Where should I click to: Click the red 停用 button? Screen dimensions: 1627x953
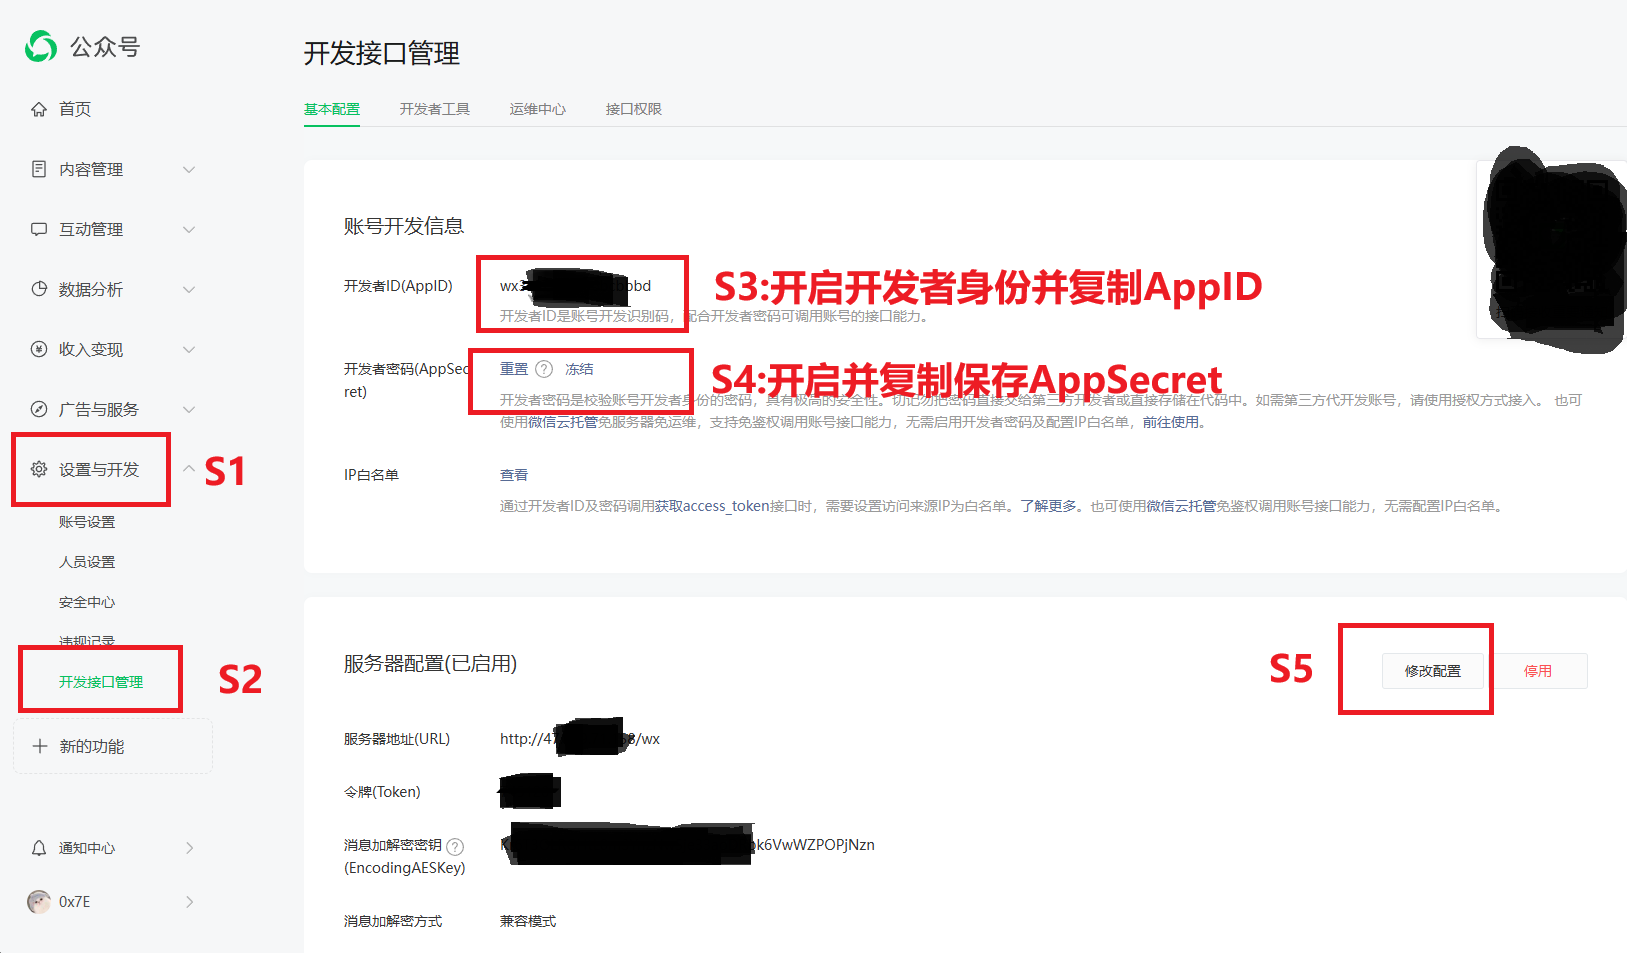[x=1537, y=671]
